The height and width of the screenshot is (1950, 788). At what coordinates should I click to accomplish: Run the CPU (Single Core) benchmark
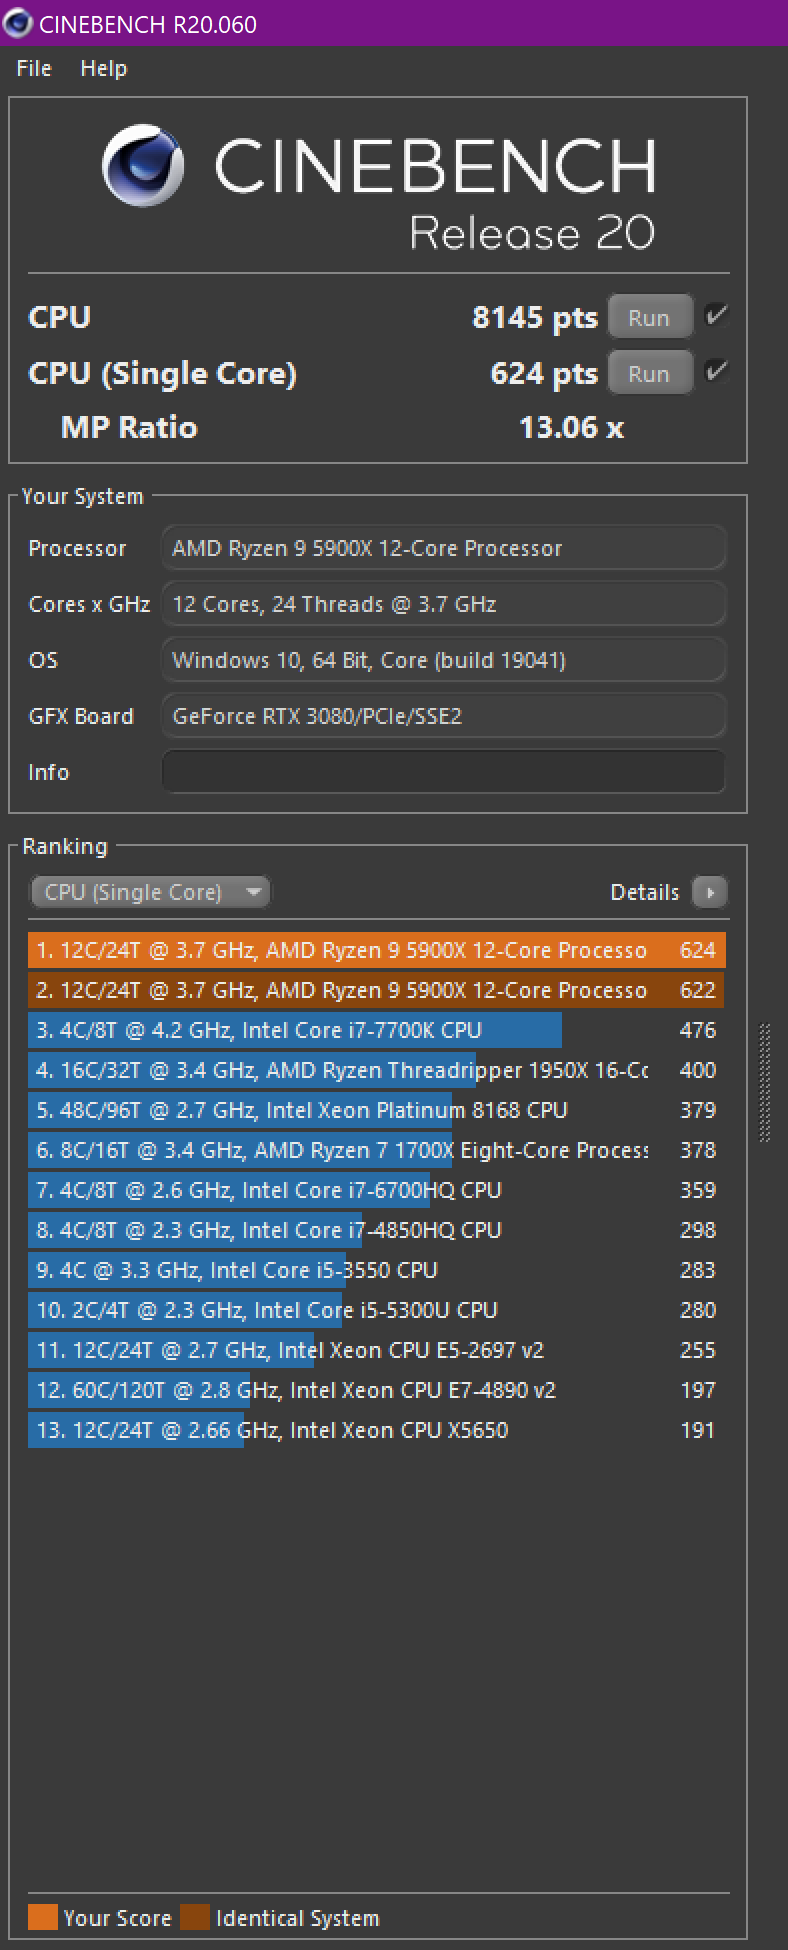(x=649, y=374)
